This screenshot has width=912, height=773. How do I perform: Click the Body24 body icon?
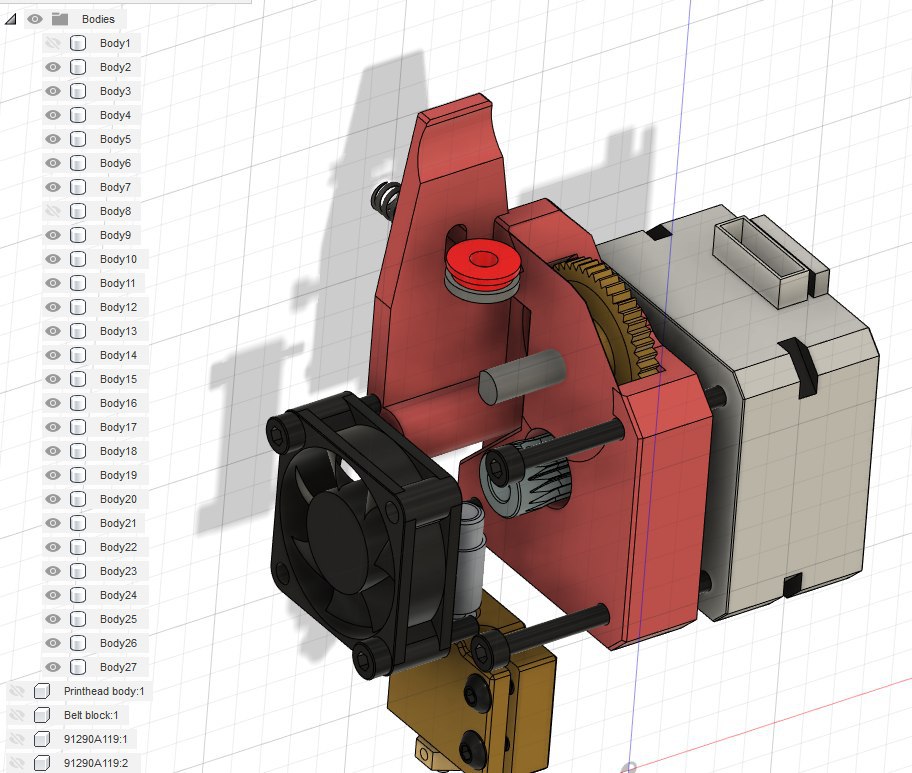(x=78, y=595)
